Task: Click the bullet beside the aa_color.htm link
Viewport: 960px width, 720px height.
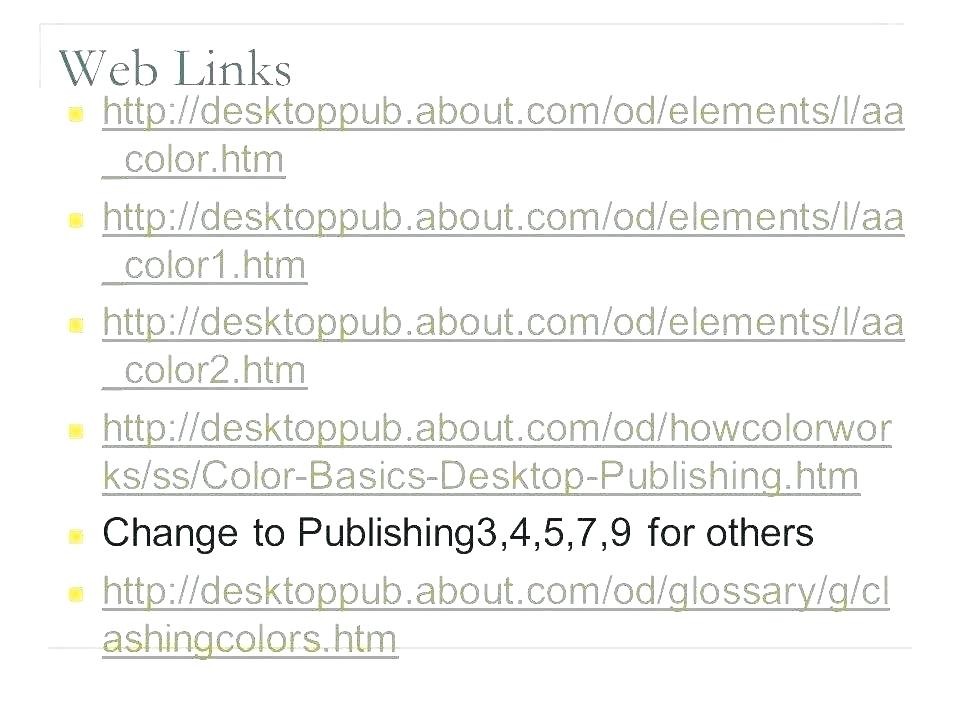Action: 75,116
